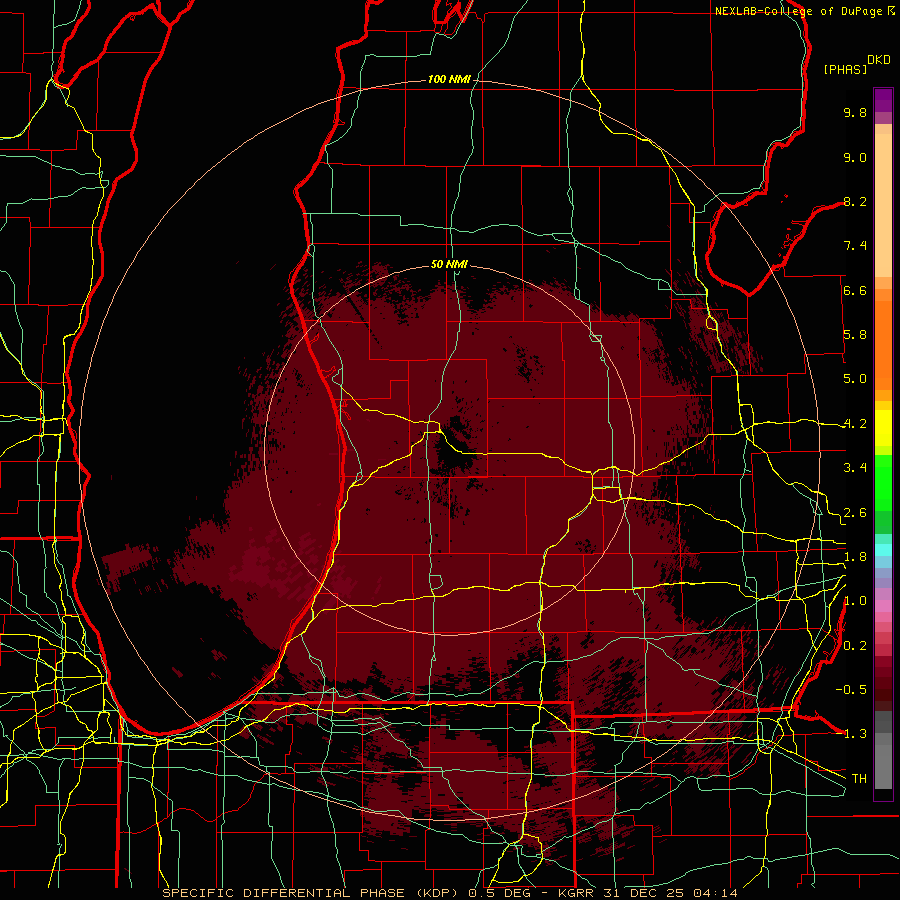This screenshot has height=900, width=900.
Task: Click the 50 NMI range ring label
Action: tap(449, 264)
